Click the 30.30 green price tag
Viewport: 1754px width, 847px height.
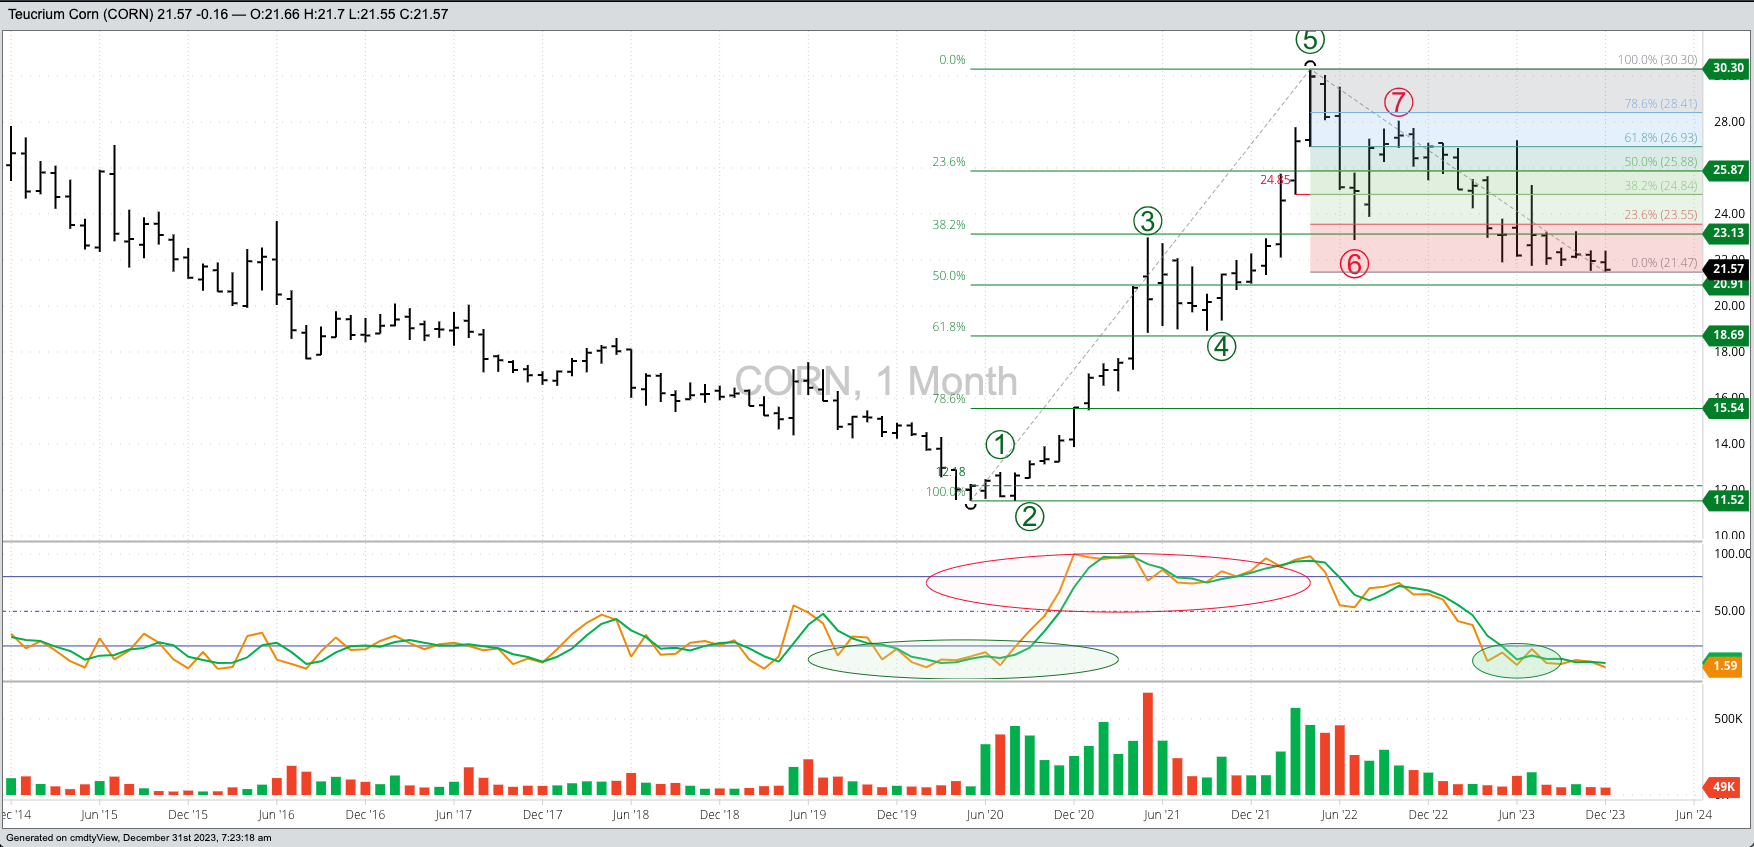1727,68
